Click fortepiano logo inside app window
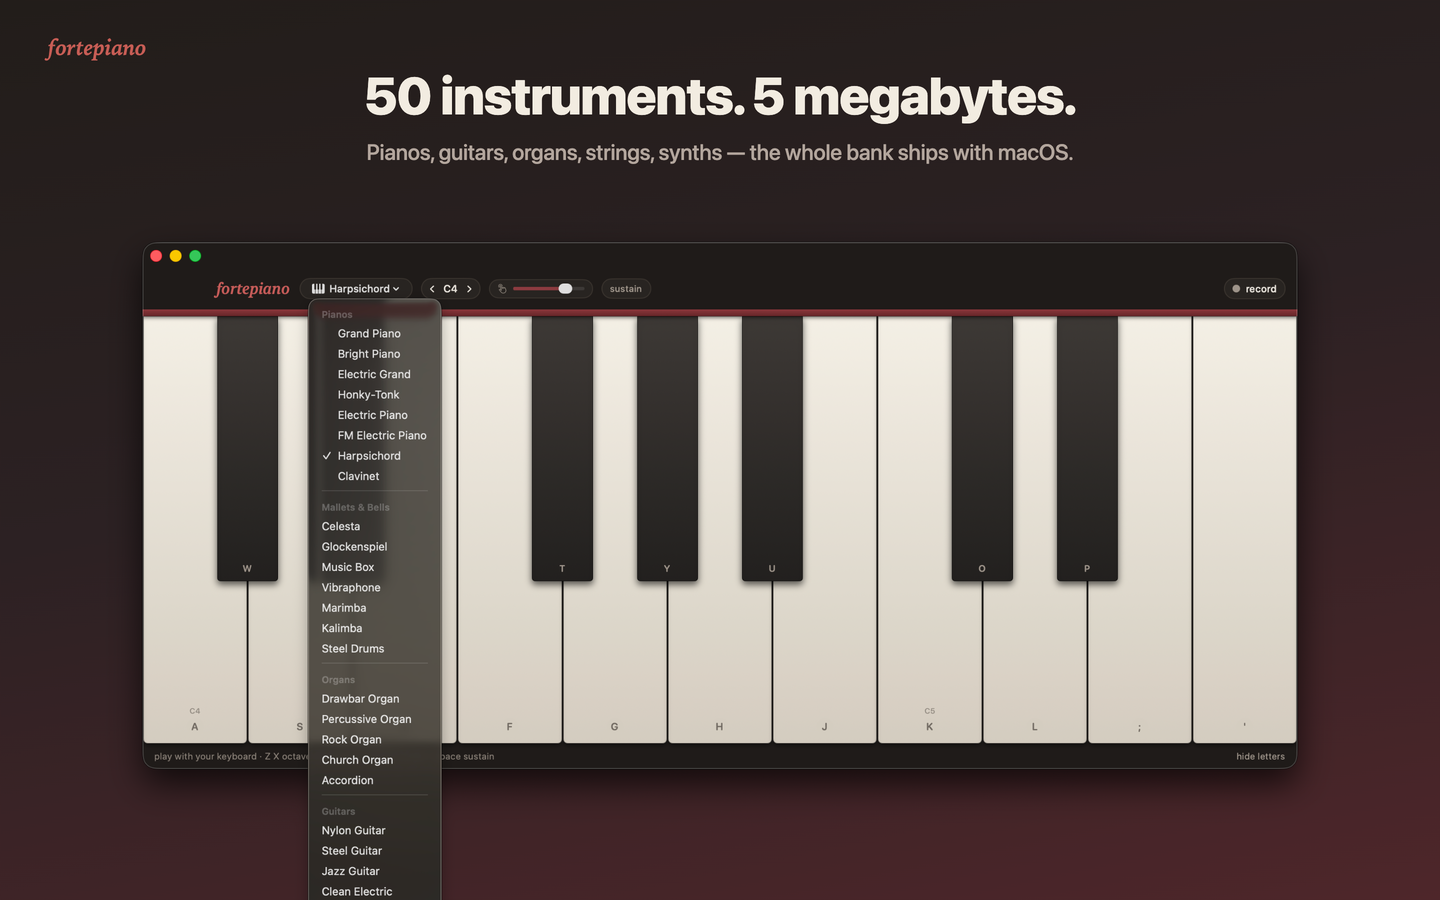This screenshot has height=900, width=1440. pyautogui.click(x=252, y=289)
